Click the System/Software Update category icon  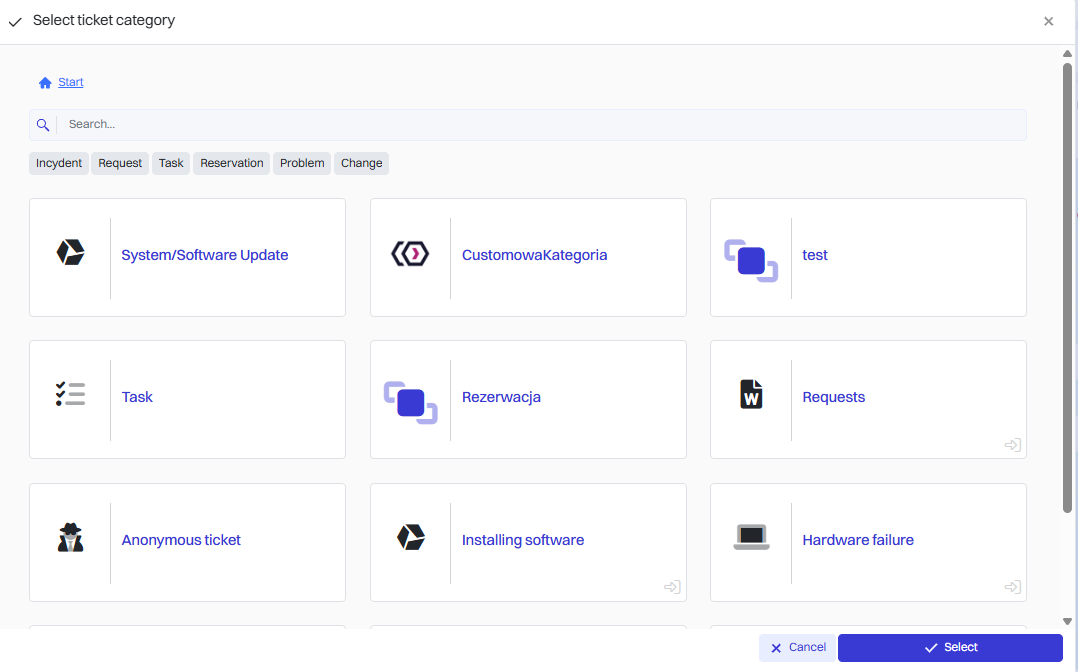[70, 253]
